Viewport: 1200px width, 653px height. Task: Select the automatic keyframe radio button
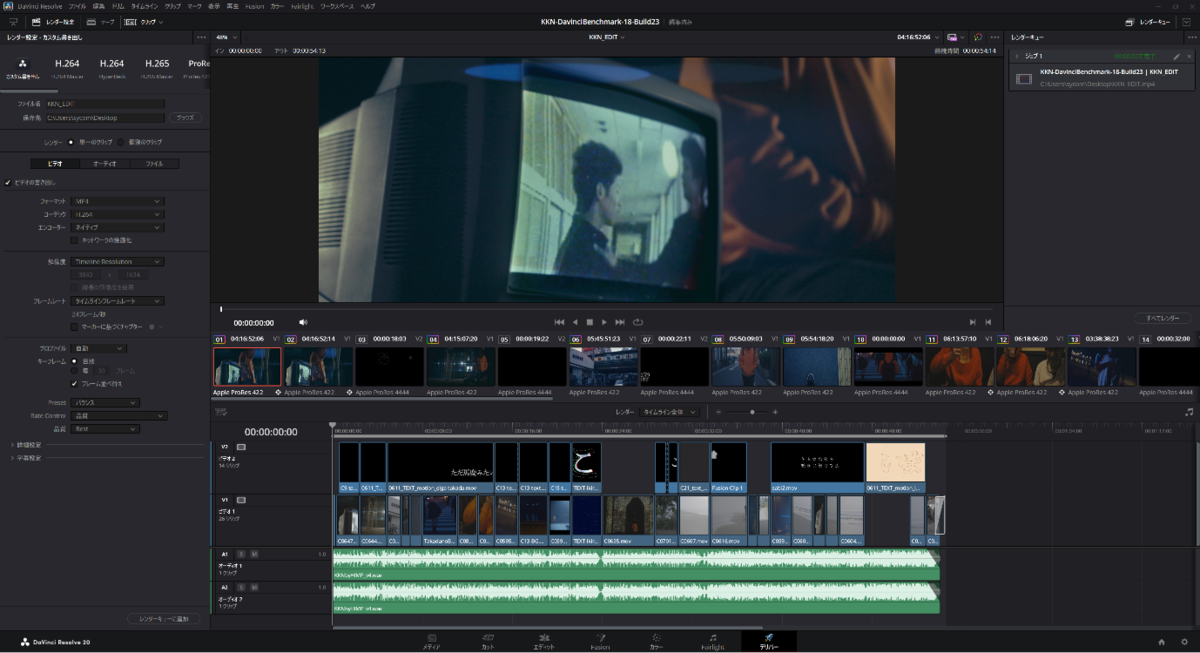74,360
